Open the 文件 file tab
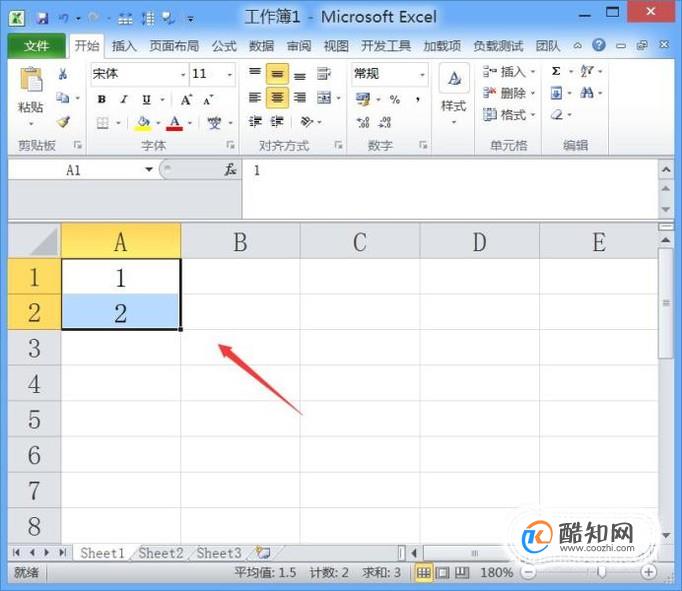 [x=37, y=46]
